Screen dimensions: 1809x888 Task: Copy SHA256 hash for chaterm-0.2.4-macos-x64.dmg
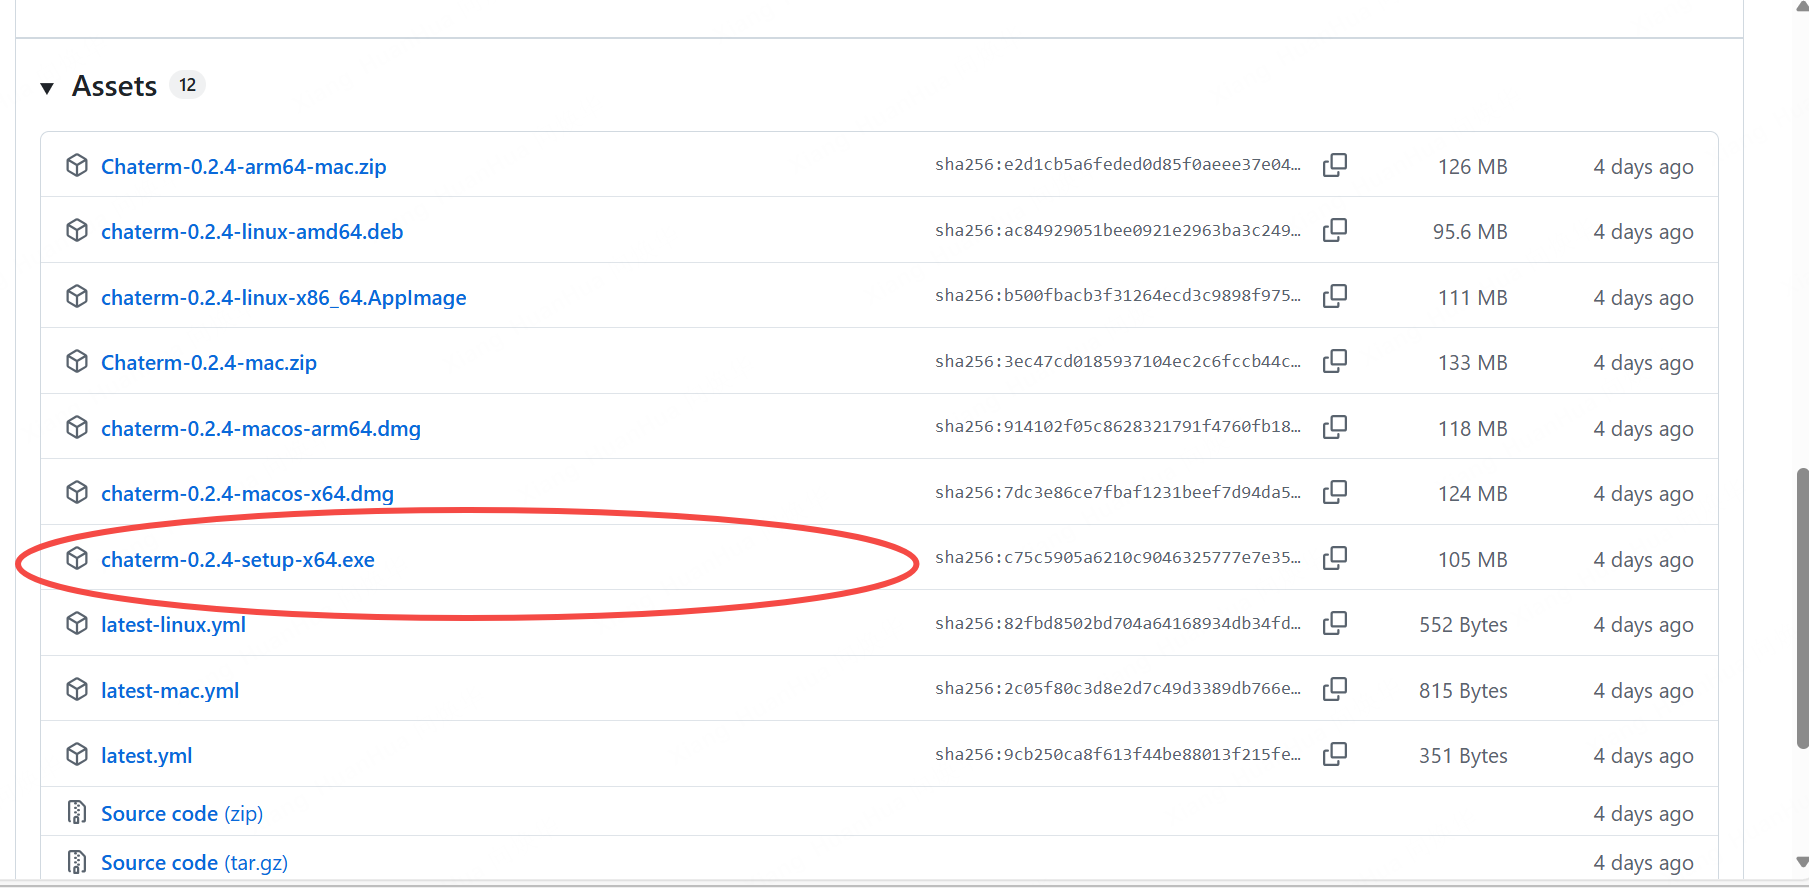(x=1335, y=492)
